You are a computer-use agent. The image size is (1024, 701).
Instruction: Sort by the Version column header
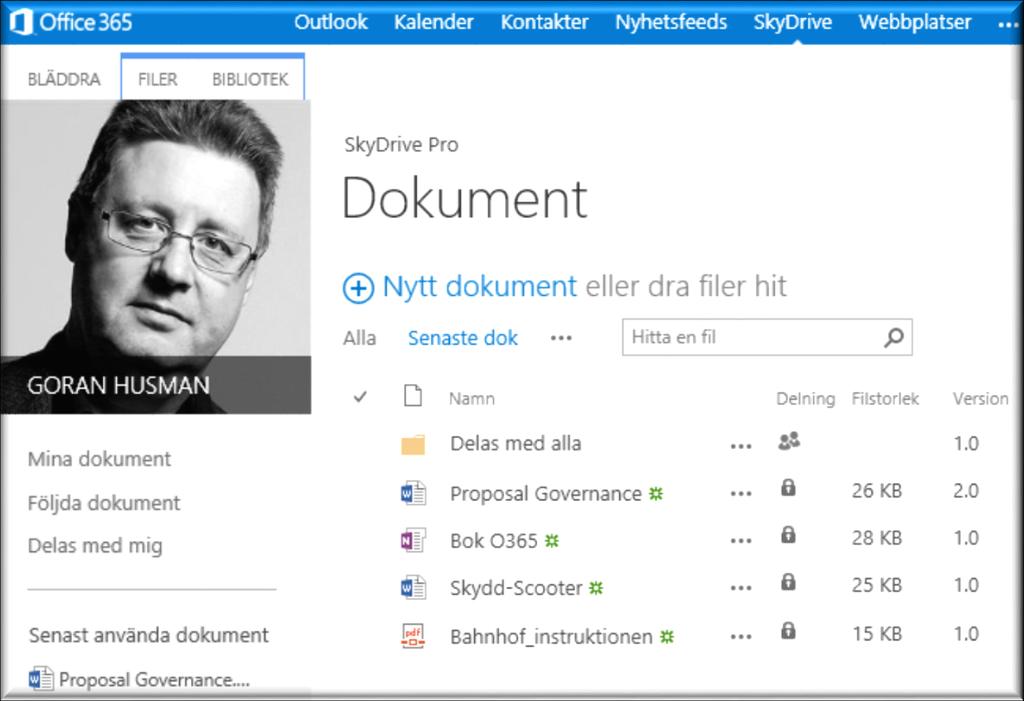click(980, 399)
